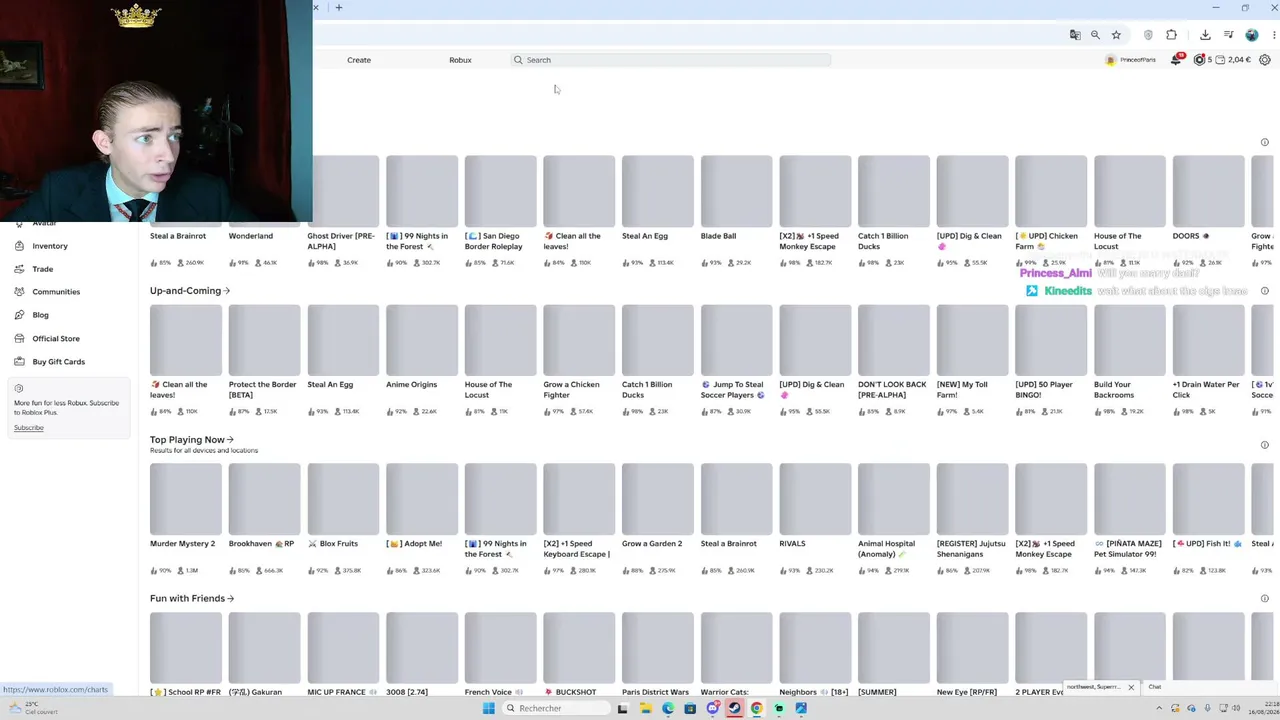Open Roblox notifications bell
This screenshot has height=720, width=1280.
click(x=1176, y=60)
